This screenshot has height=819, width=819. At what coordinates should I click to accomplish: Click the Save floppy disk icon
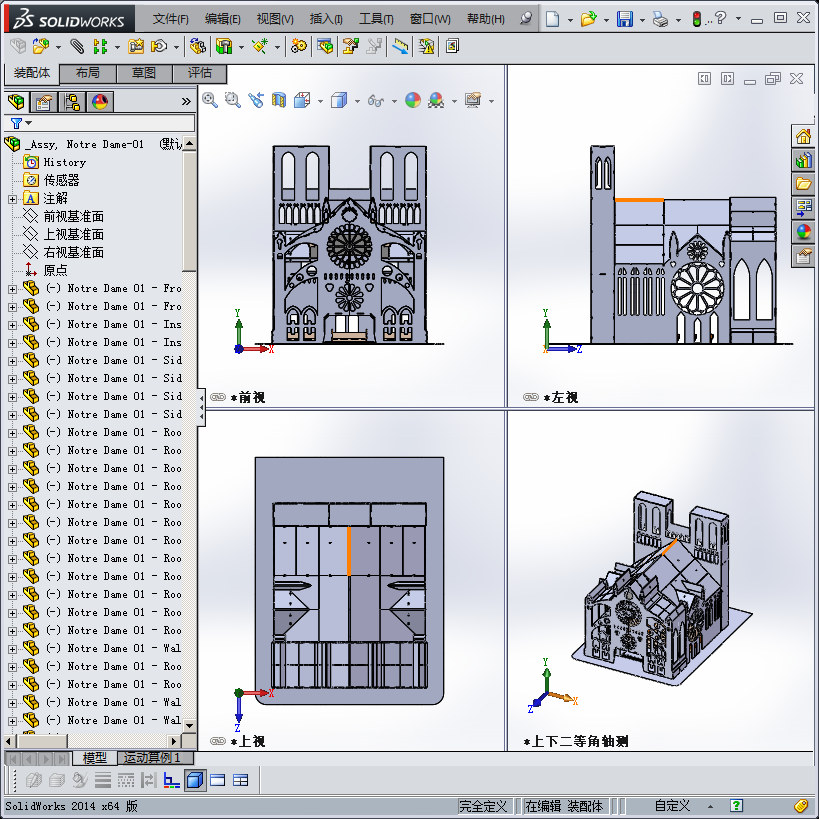coord(625,19)
